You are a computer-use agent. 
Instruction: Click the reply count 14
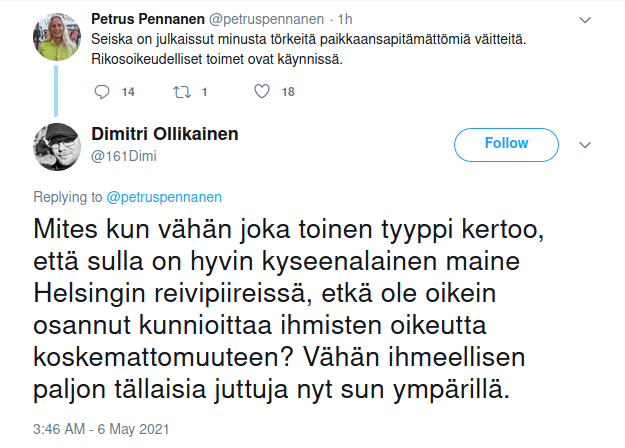(x=127, y=91)
